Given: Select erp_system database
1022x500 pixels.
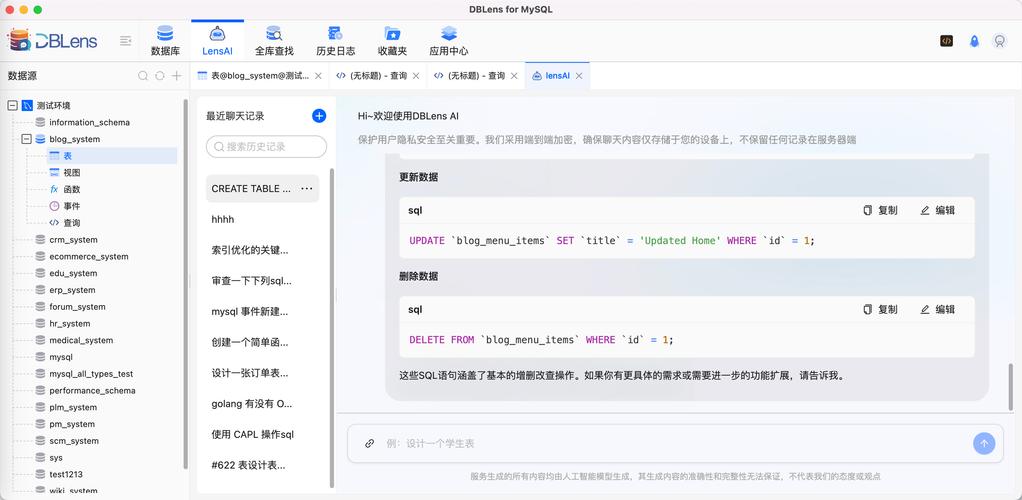Looking at the screenshot, I should click(x=72, y=290).
